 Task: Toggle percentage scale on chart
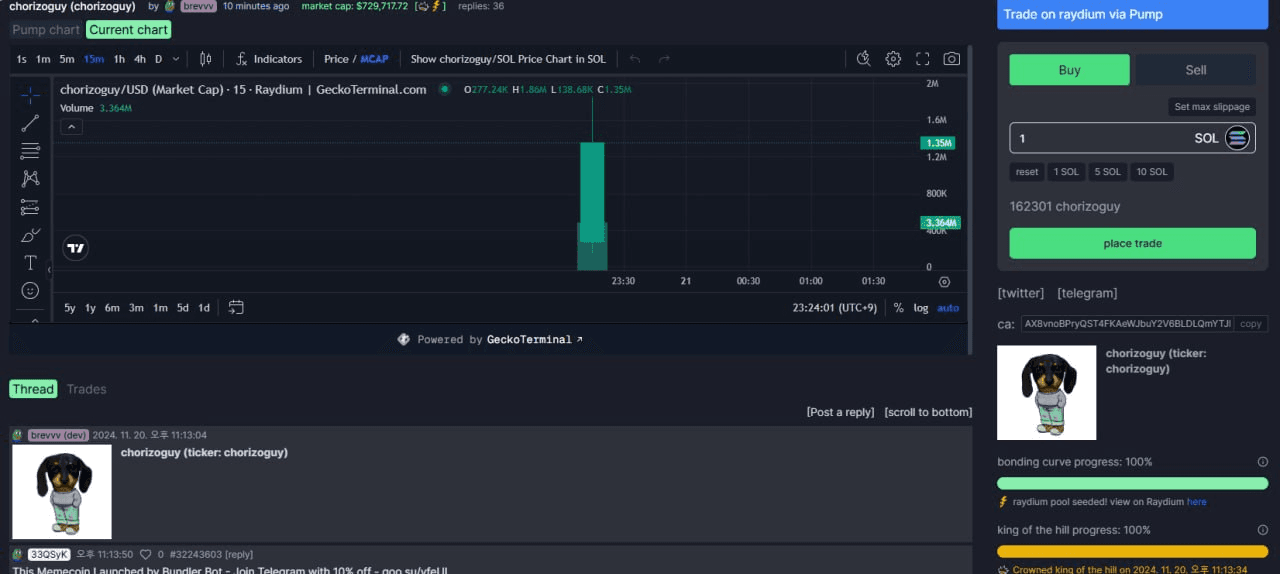tap(898, 308)
